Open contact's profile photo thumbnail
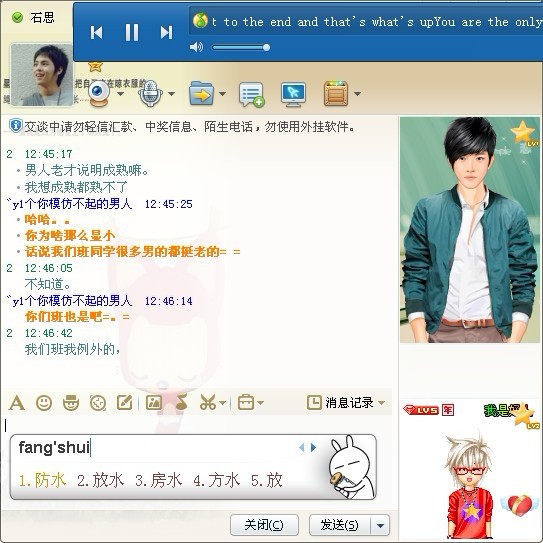 click(x=42, y=74)
